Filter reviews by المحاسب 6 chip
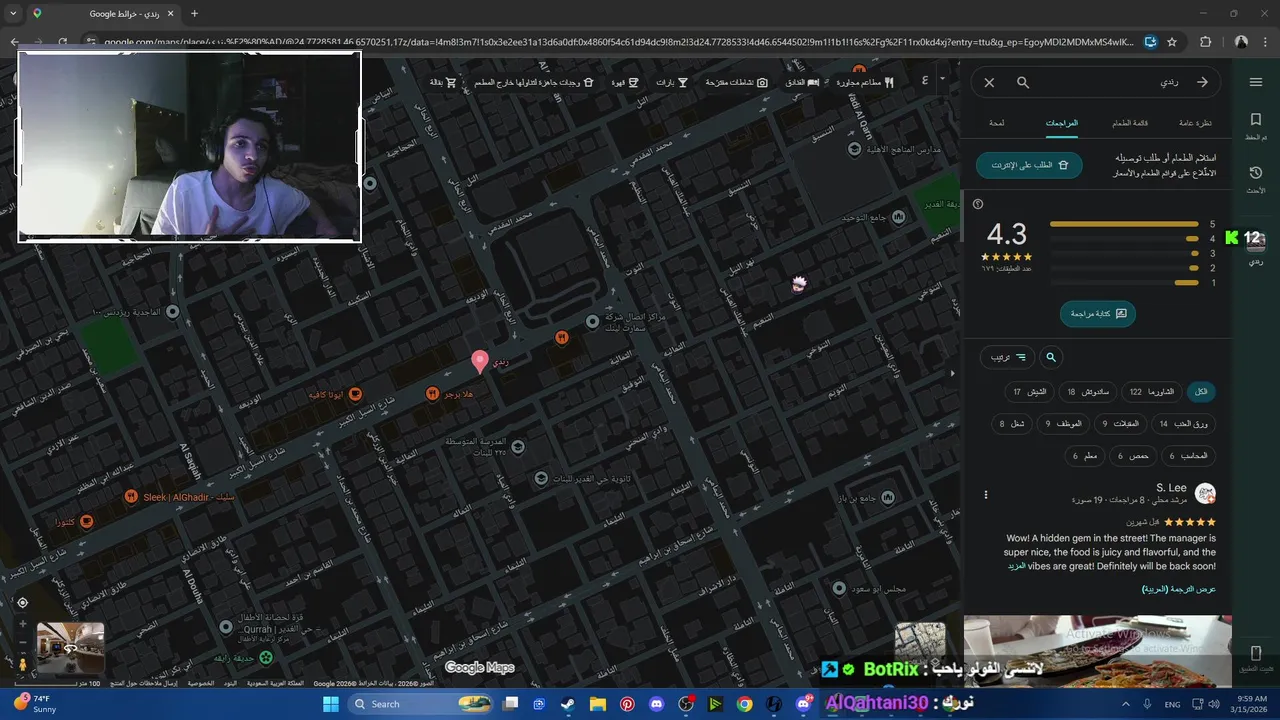1280x720 pixels. coord(1188,456)
